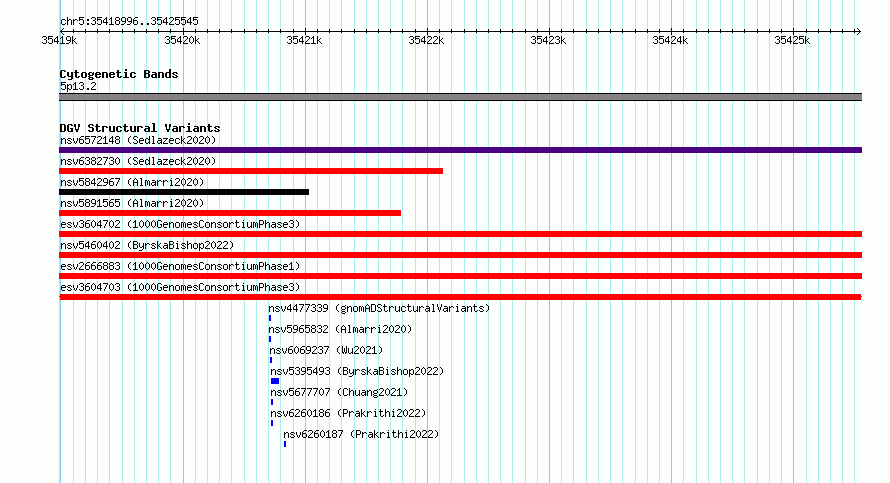Click the red nsv6382730 variant bar
Screen dimensions: 890x483
251,171
